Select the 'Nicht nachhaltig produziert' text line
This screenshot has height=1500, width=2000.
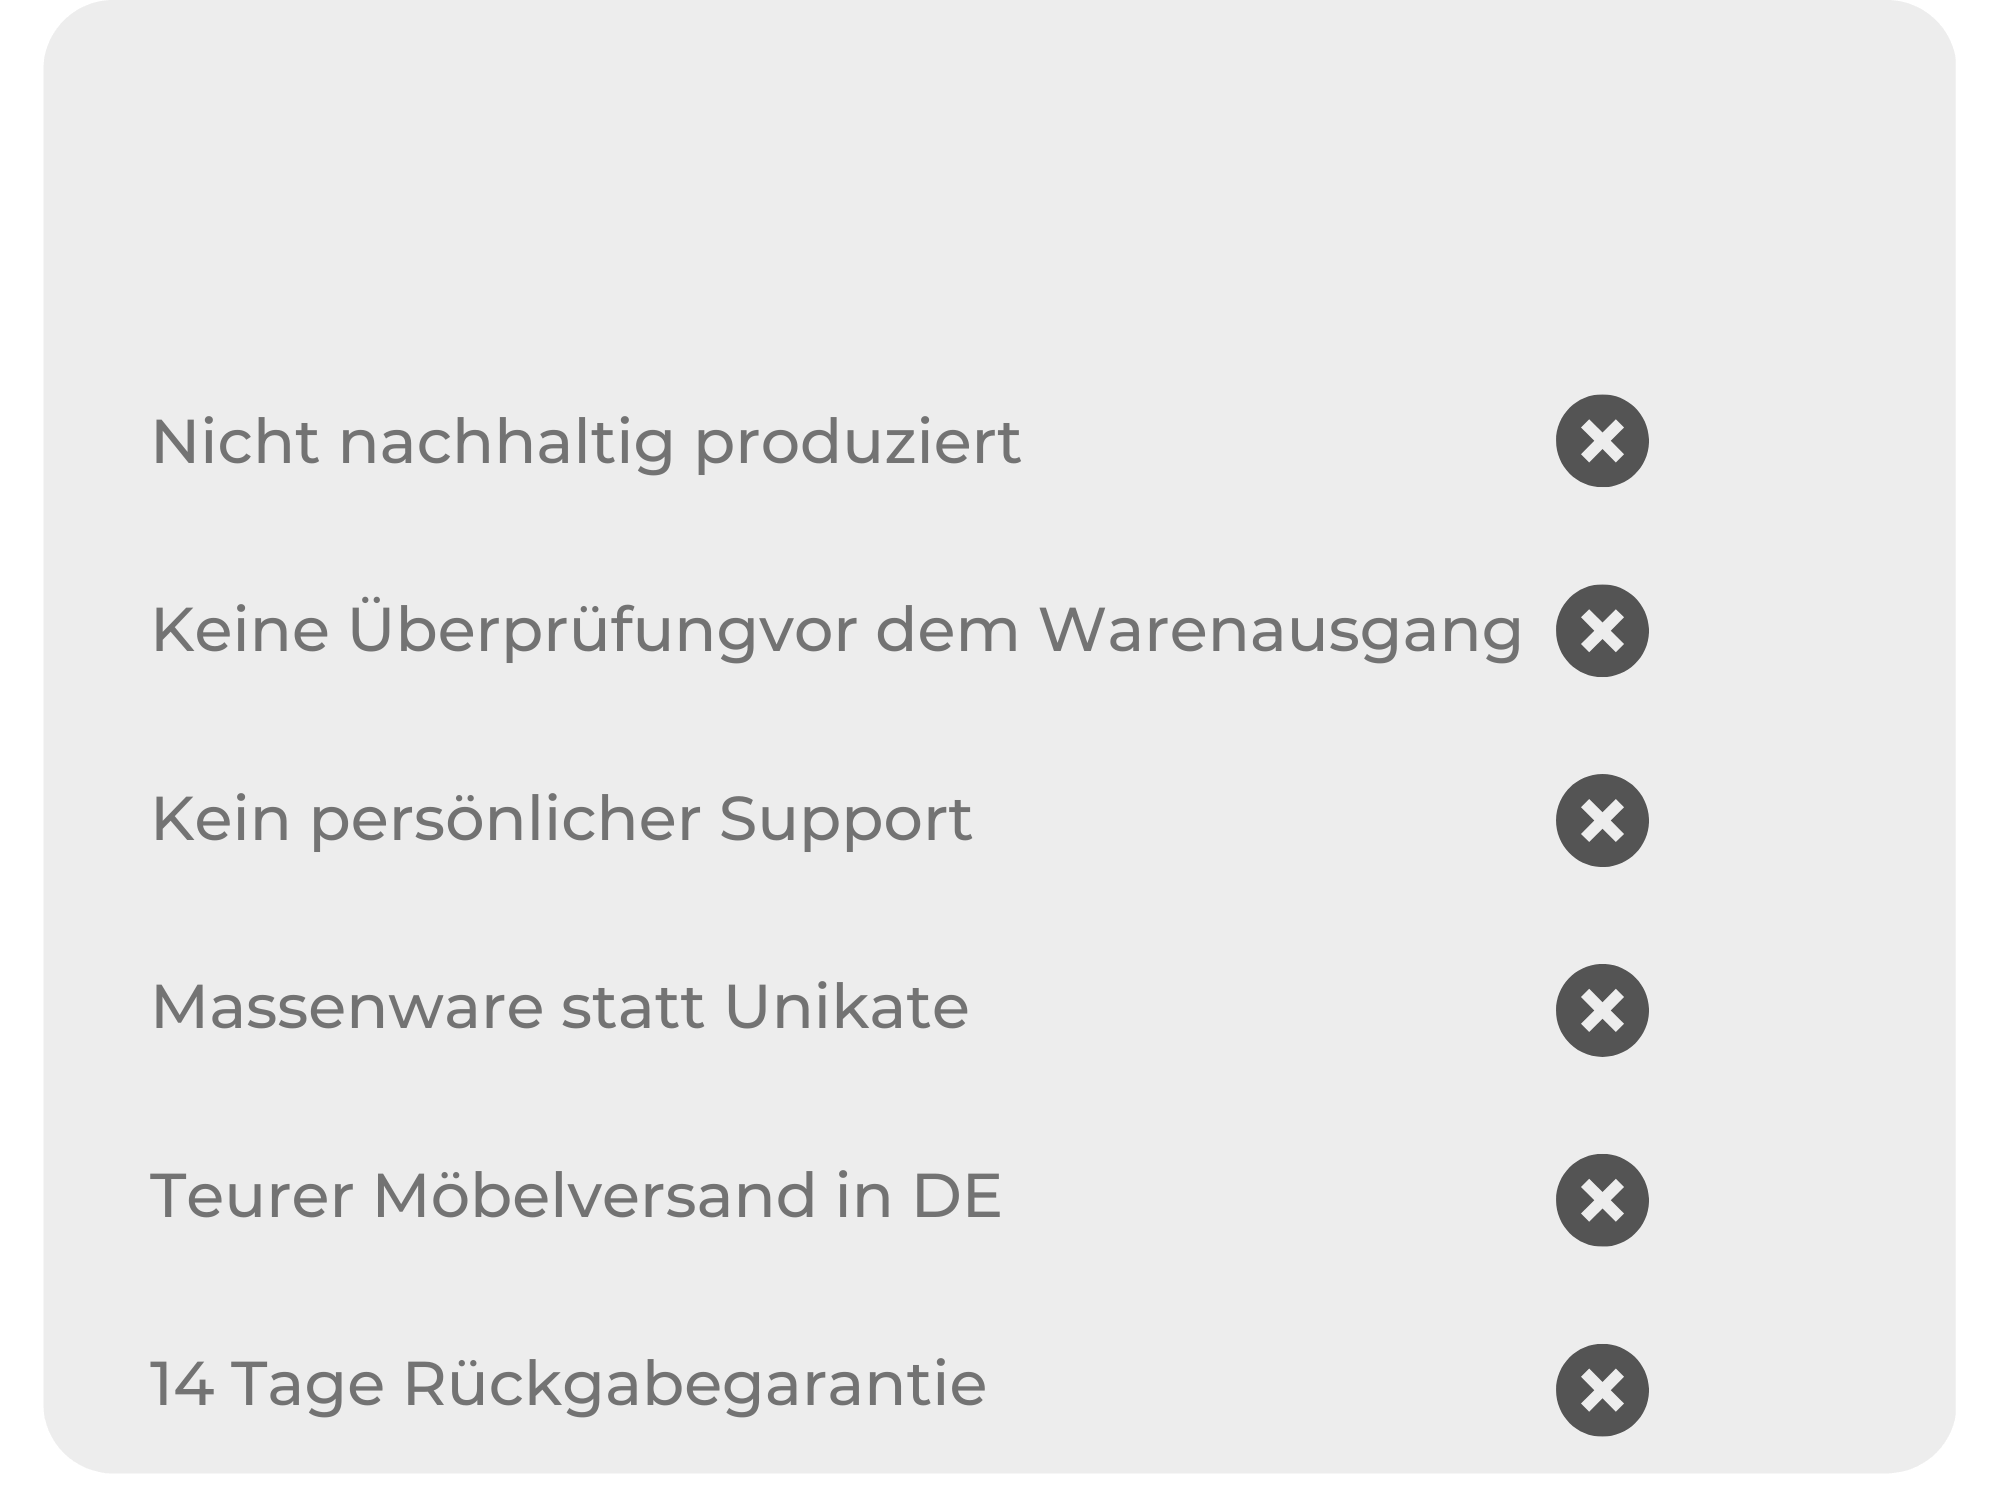(x=586, y=442)
